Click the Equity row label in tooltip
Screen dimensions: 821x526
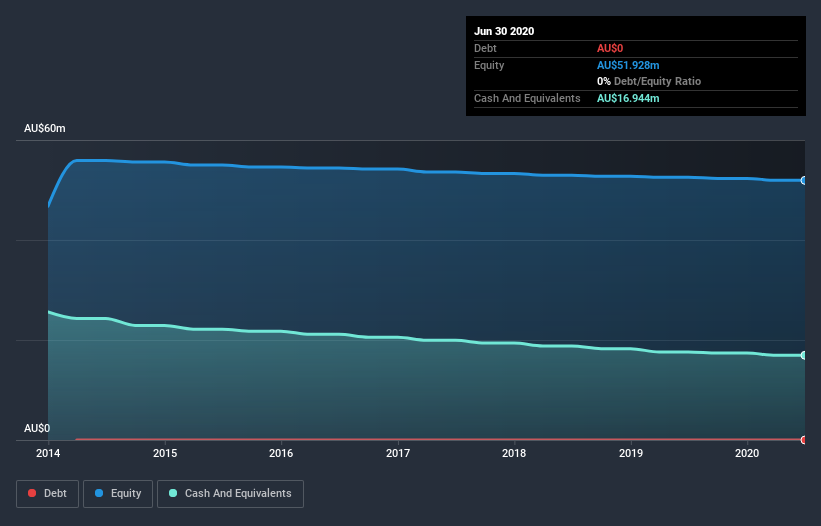coord(489,65)
